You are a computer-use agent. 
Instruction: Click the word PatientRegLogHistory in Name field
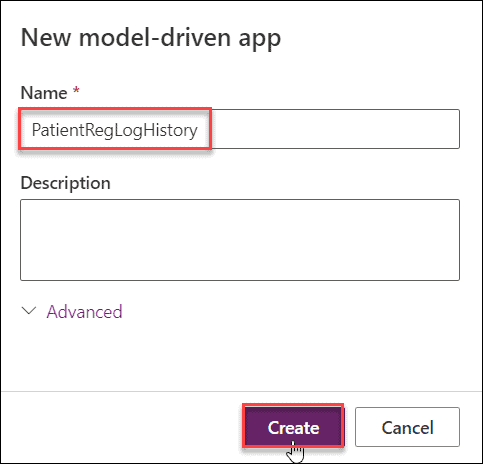pos(115,130)
